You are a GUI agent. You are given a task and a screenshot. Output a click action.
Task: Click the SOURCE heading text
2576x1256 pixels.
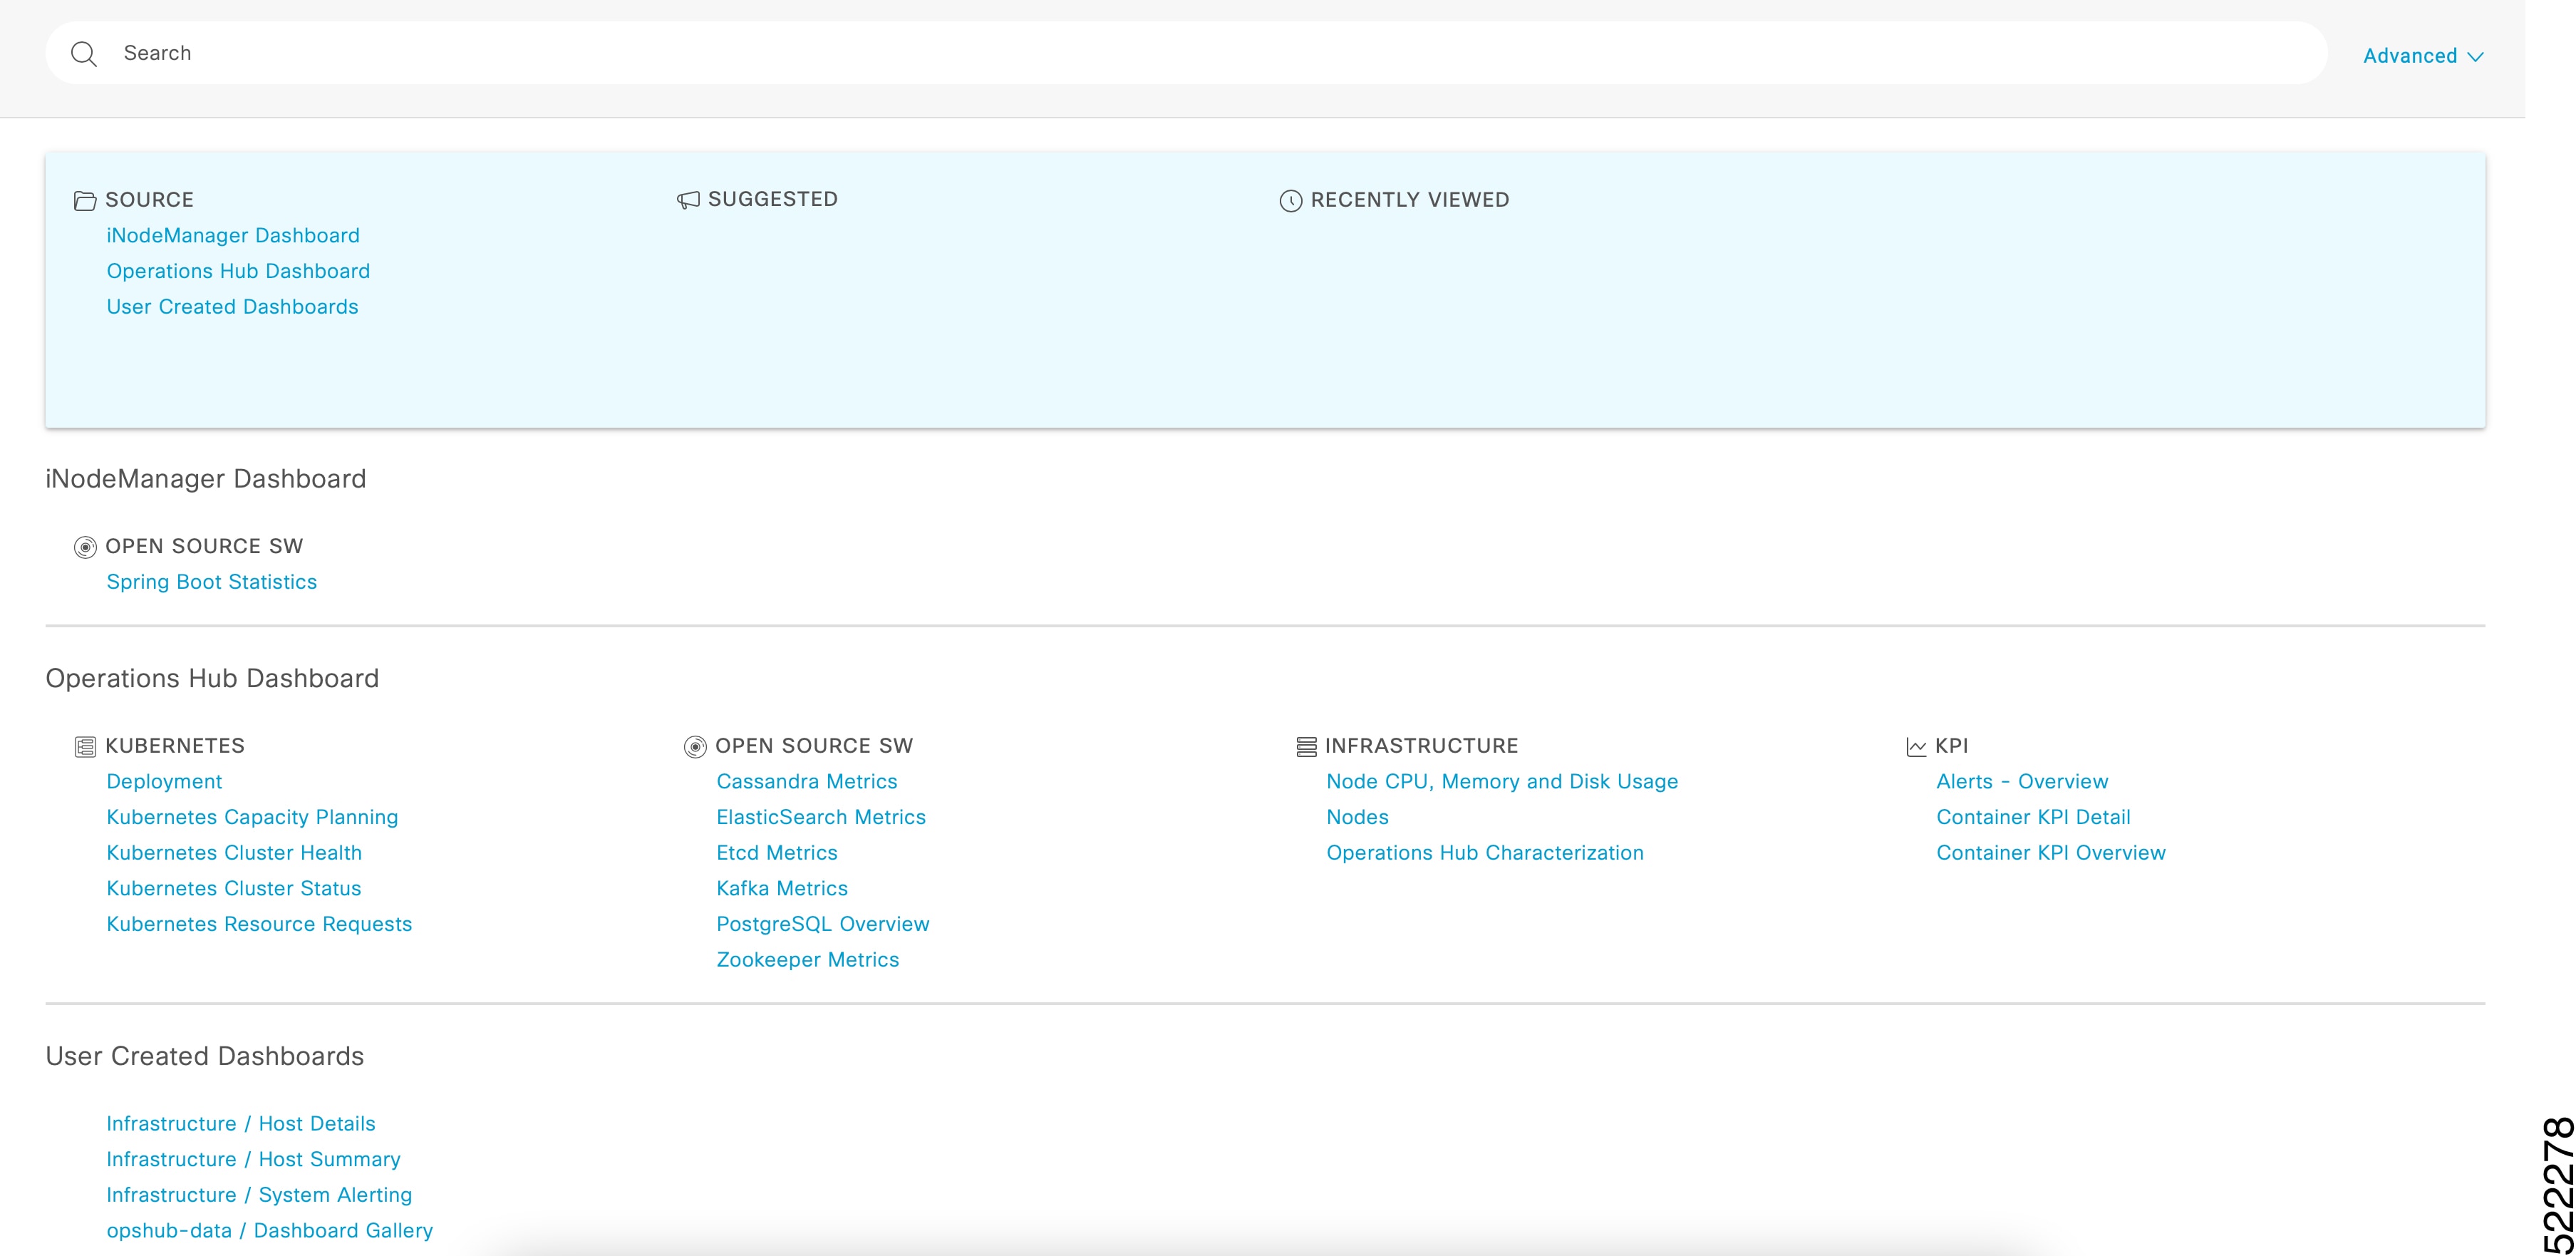click(149, 200)
